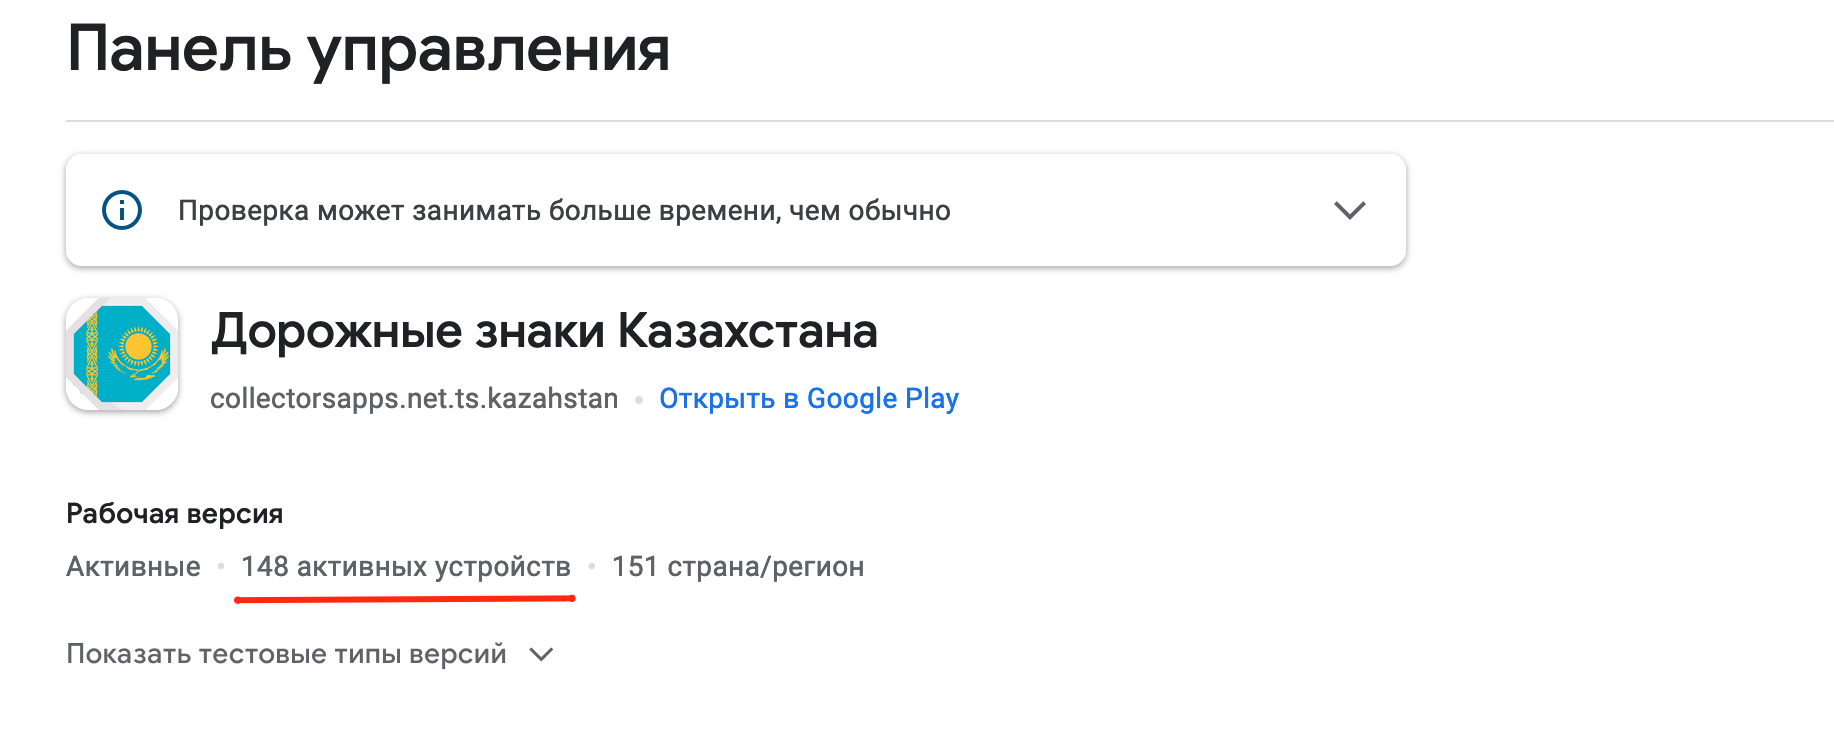
Task: Click the package name collectorsapps.net.ts.kazahstan
Action: [x=414, y=399]
